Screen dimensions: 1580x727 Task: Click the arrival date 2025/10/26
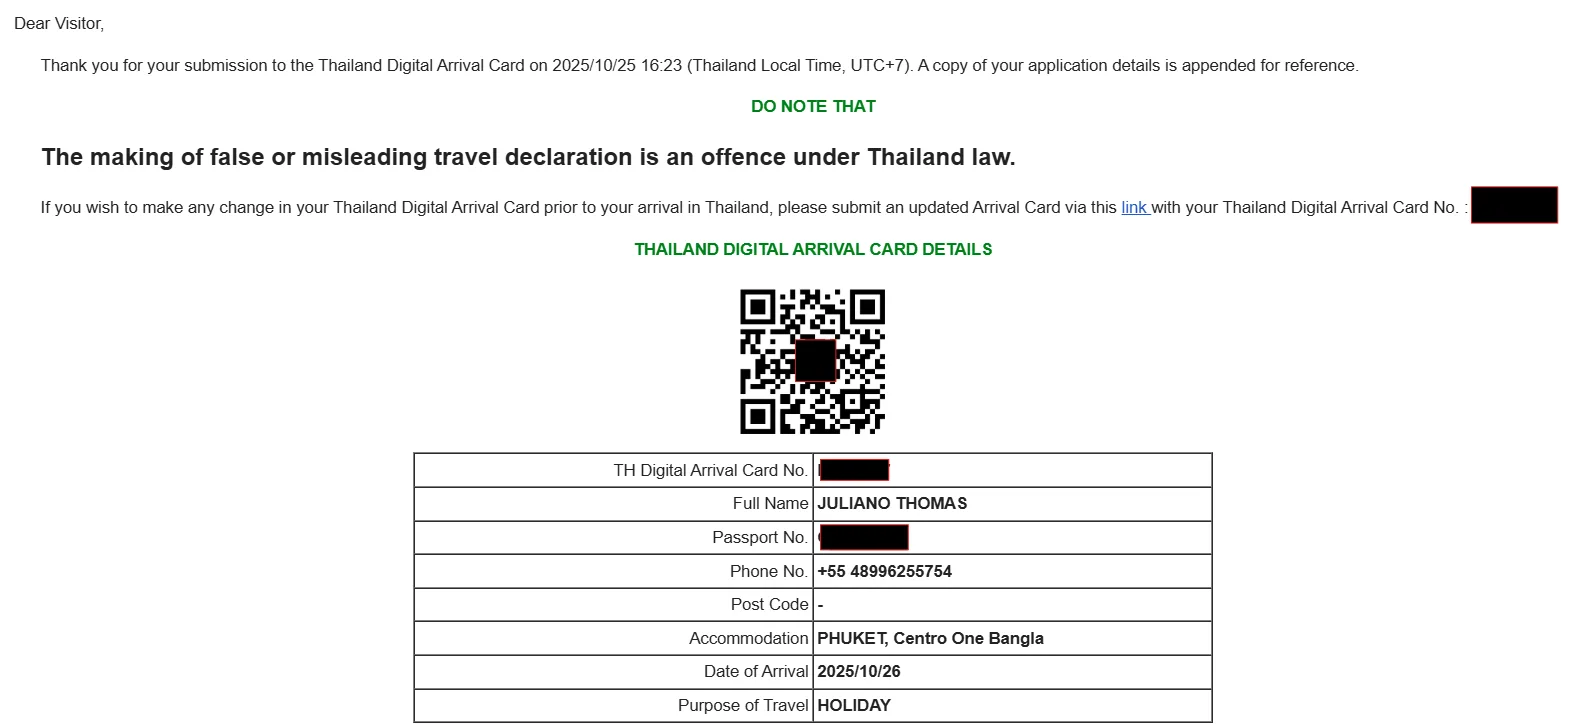click(858, 672)
